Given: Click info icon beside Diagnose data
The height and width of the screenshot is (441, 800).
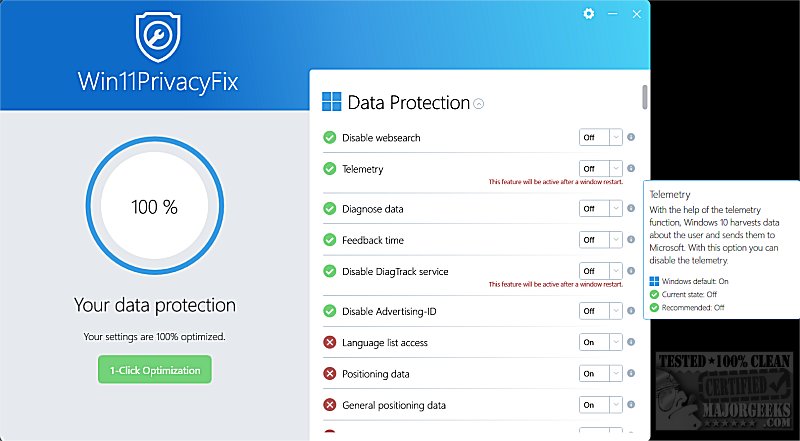Looking at the screenshot, I should (631, 208).
